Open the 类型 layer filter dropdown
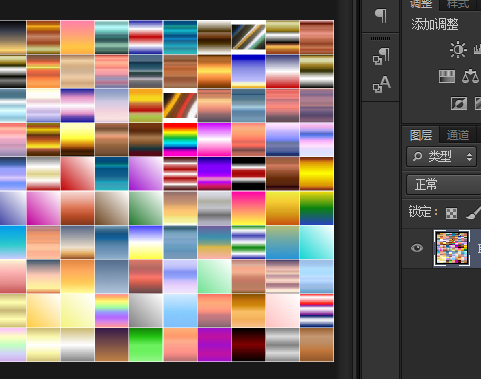481x379 pixels. [x=441, y=156]
